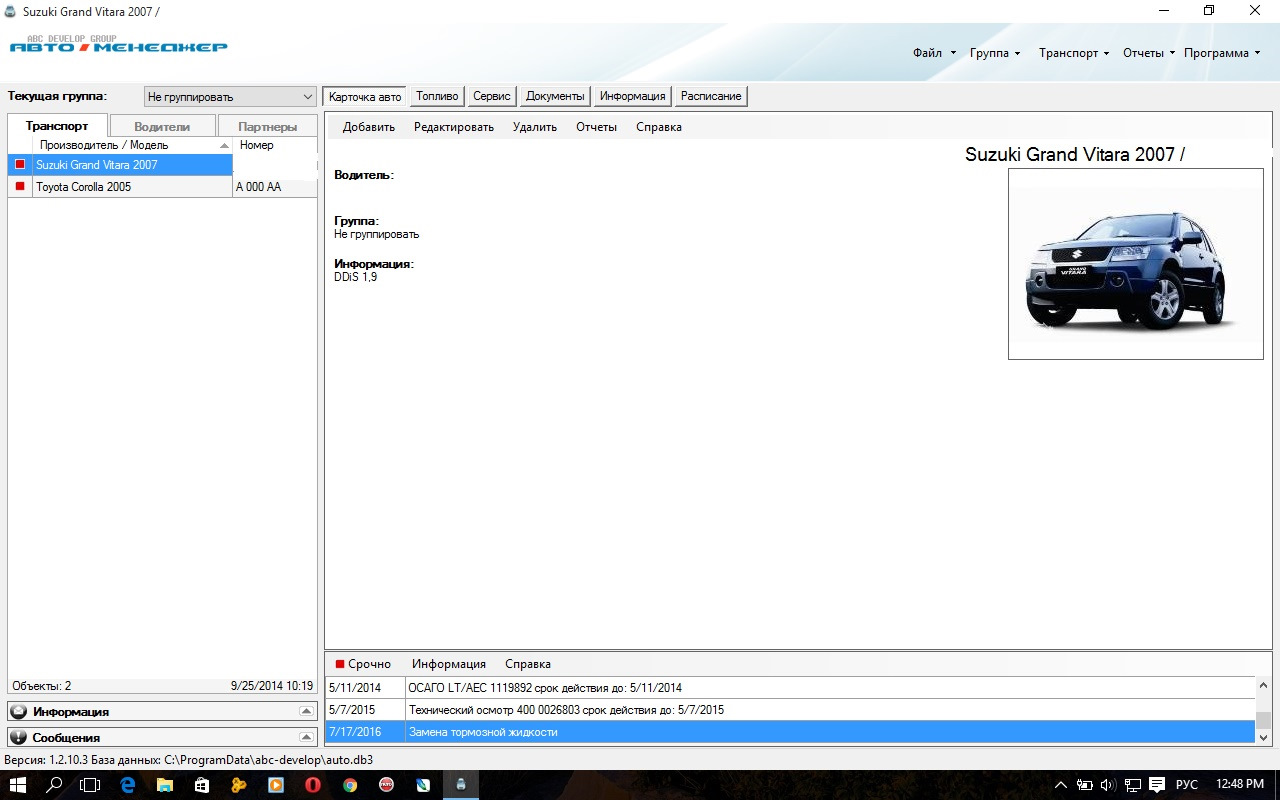The height and width of the screenshot is (800, 1280).
Task: Click the Номер column header
Action: click(275, 145)
